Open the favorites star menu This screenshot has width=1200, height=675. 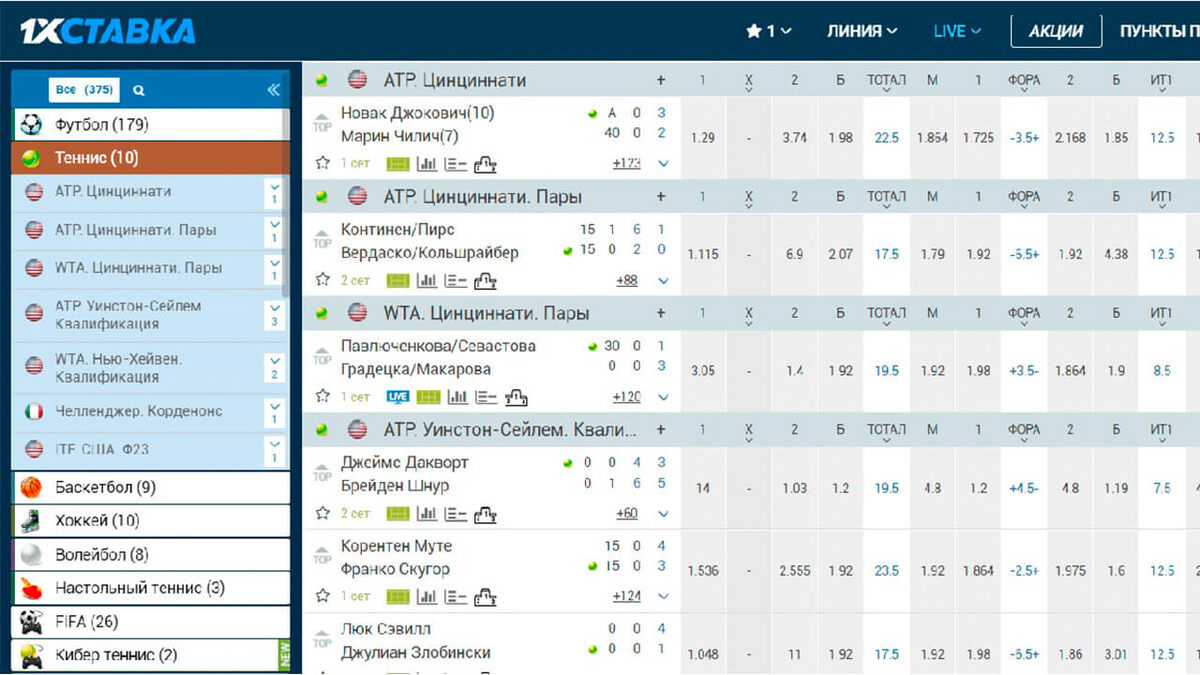768,31
